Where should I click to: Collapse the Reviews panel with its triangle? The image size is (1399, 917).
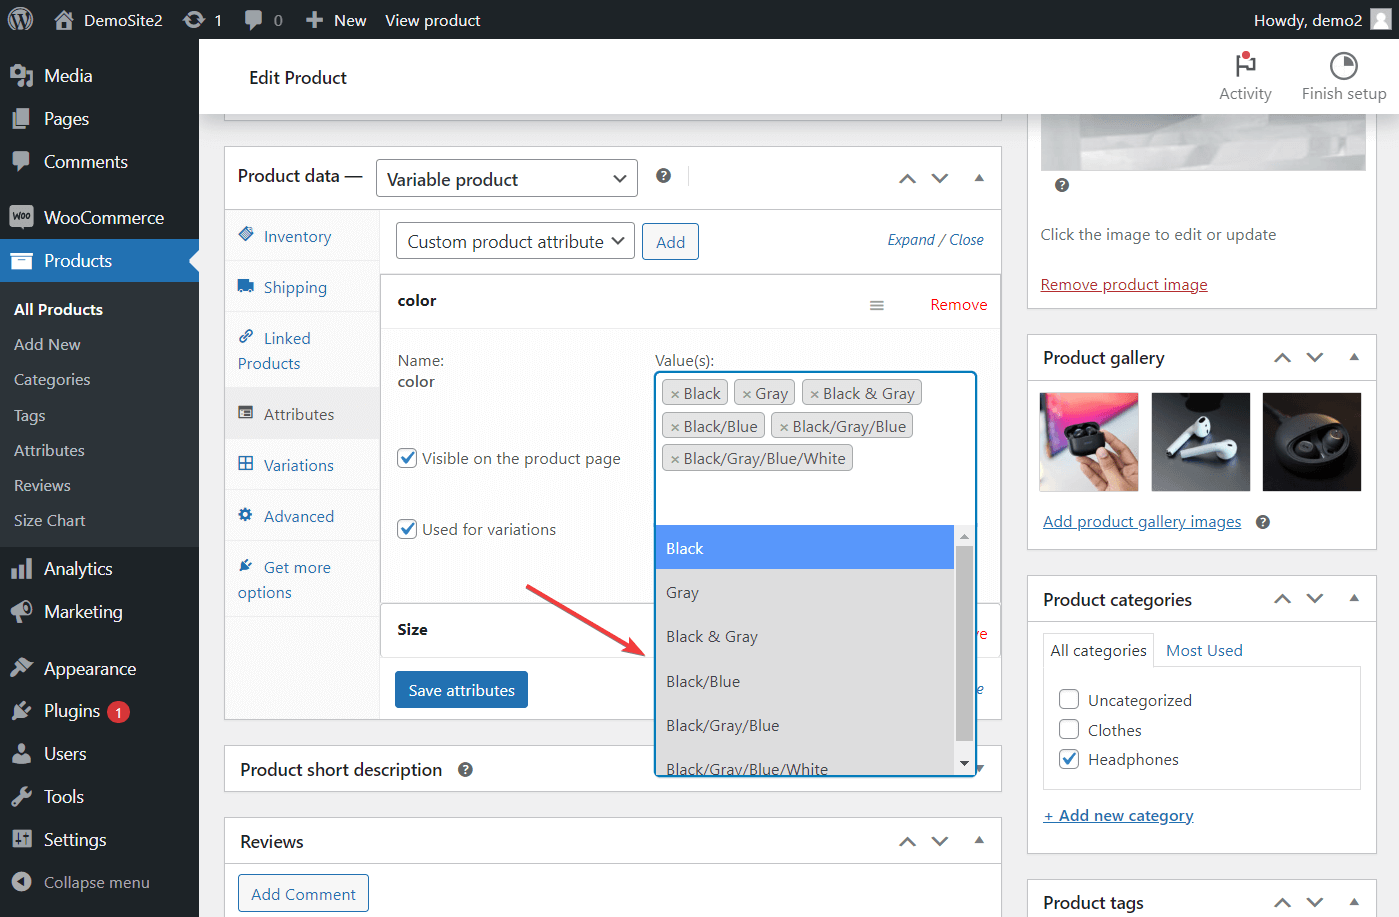(979, 840)
